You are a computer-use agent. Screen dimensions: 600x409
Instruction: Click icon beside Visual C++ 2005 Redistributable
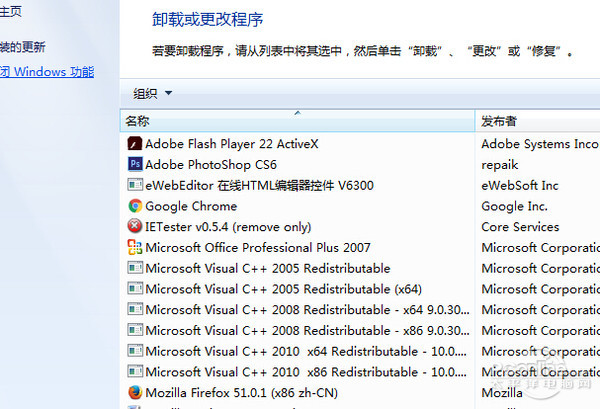135,268
